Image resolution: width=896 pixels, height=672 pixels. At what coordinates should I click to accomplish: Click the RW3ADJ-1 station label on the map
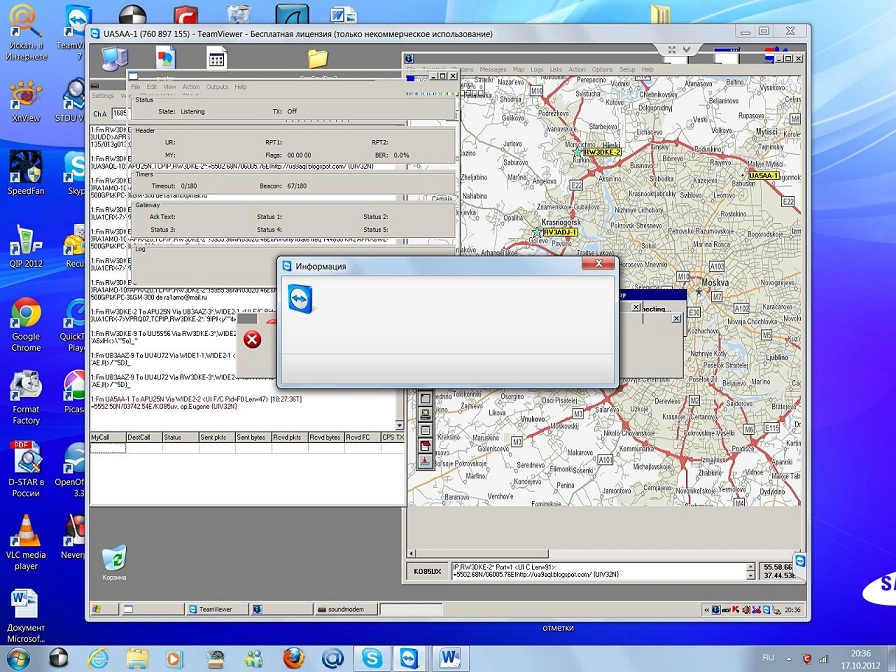(559, 233)
